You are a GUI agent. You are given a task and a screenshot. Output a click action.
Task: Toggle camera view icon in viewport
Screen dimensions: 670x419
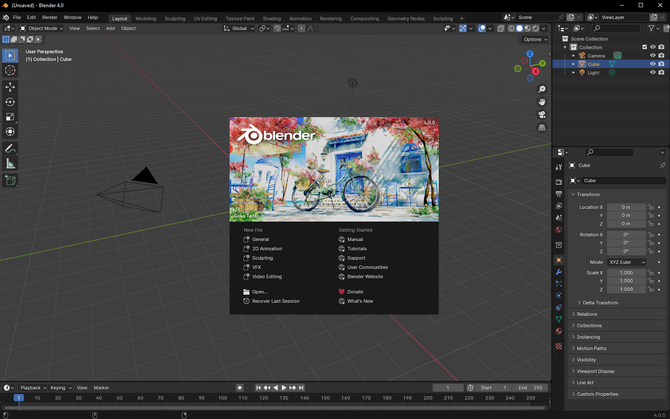point(542,115)
